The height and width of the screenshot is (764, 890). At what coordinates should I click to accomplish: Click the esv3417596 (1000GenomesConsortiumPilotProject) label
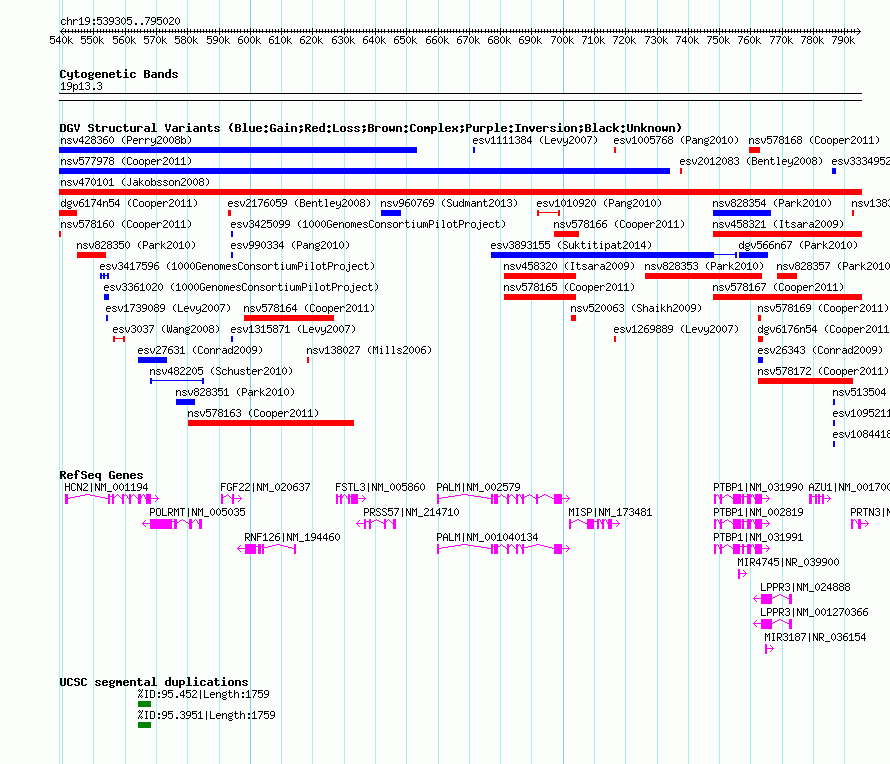(x=237, y=266)
